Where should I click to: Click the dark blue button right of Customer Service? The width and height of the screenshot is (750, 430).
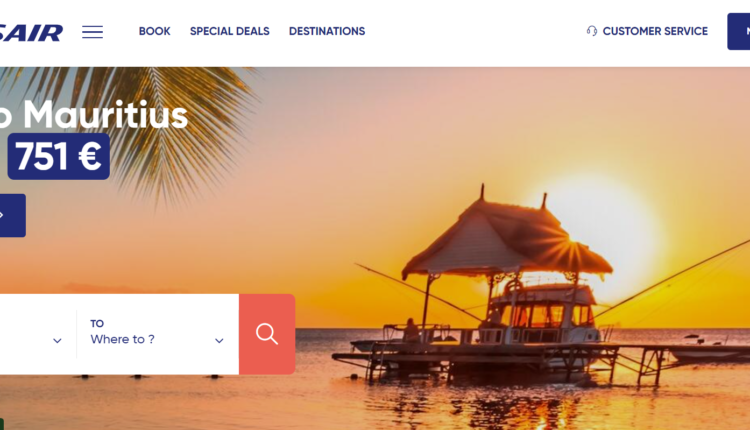click(x=739, y=32)
